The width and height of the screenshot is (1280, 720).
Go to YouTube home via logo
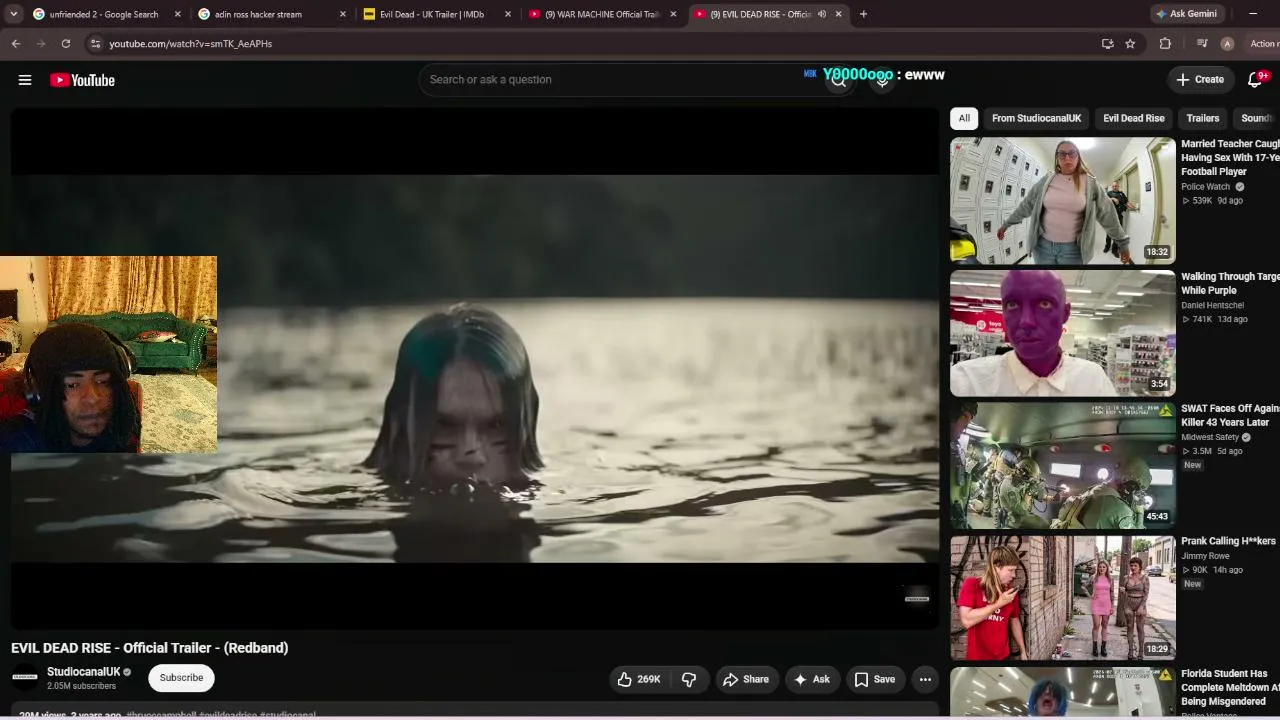pos(82,80)
